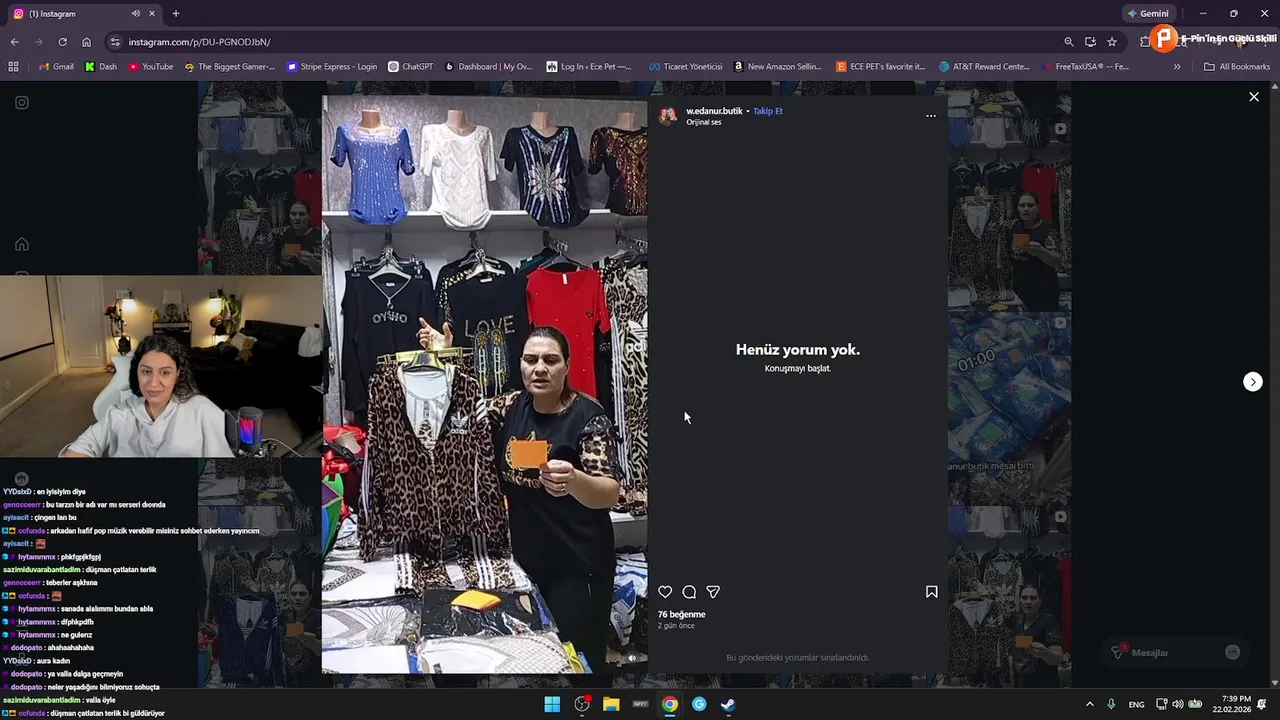Open the Stripe Express Login bookmark
The height and width of the screenshot is (720, 1280).
point(332,67)
